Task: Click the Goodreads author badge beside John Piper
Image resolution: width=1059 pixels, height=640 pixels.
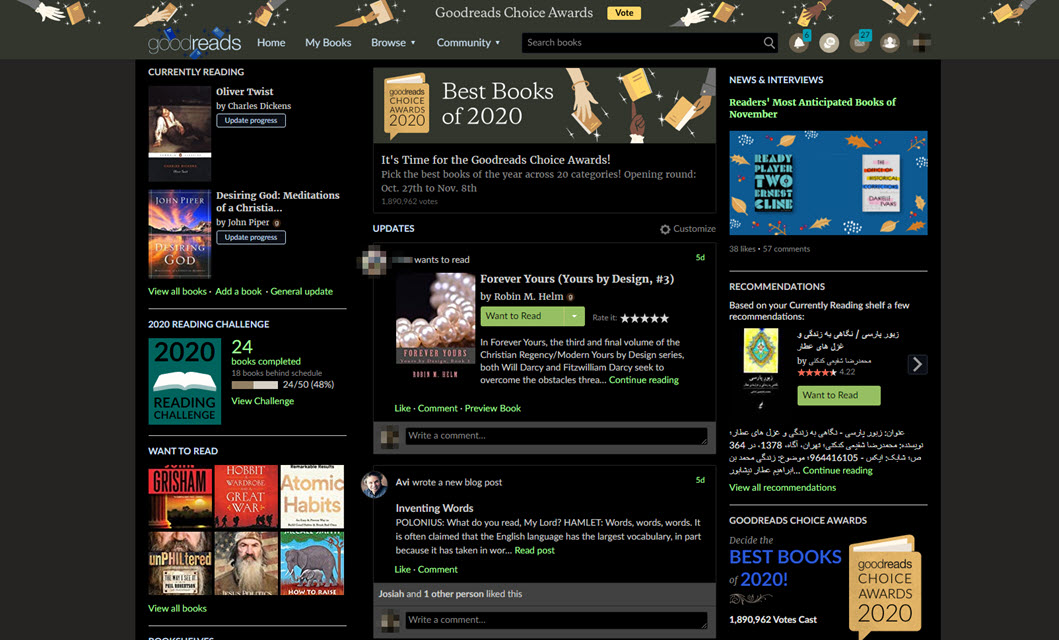Action: pos(276,222)
